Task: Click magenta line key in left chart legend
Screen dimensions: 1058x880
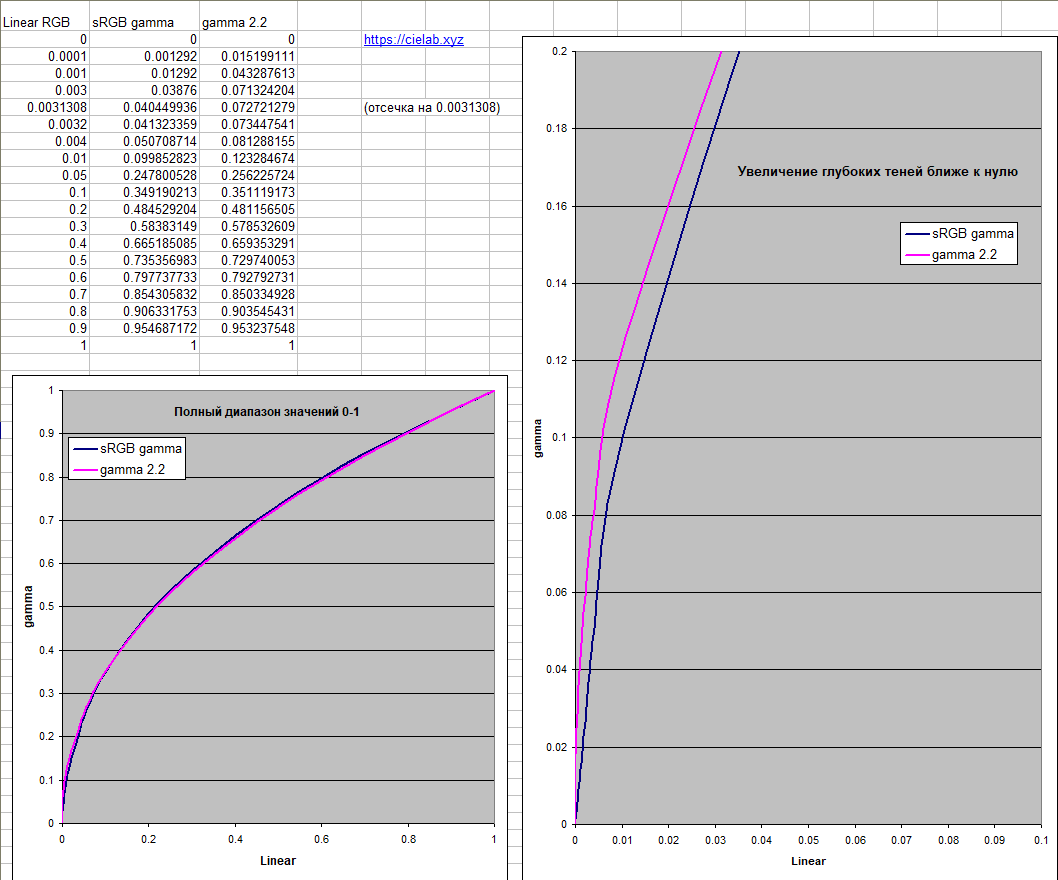Action: (83, 471)
